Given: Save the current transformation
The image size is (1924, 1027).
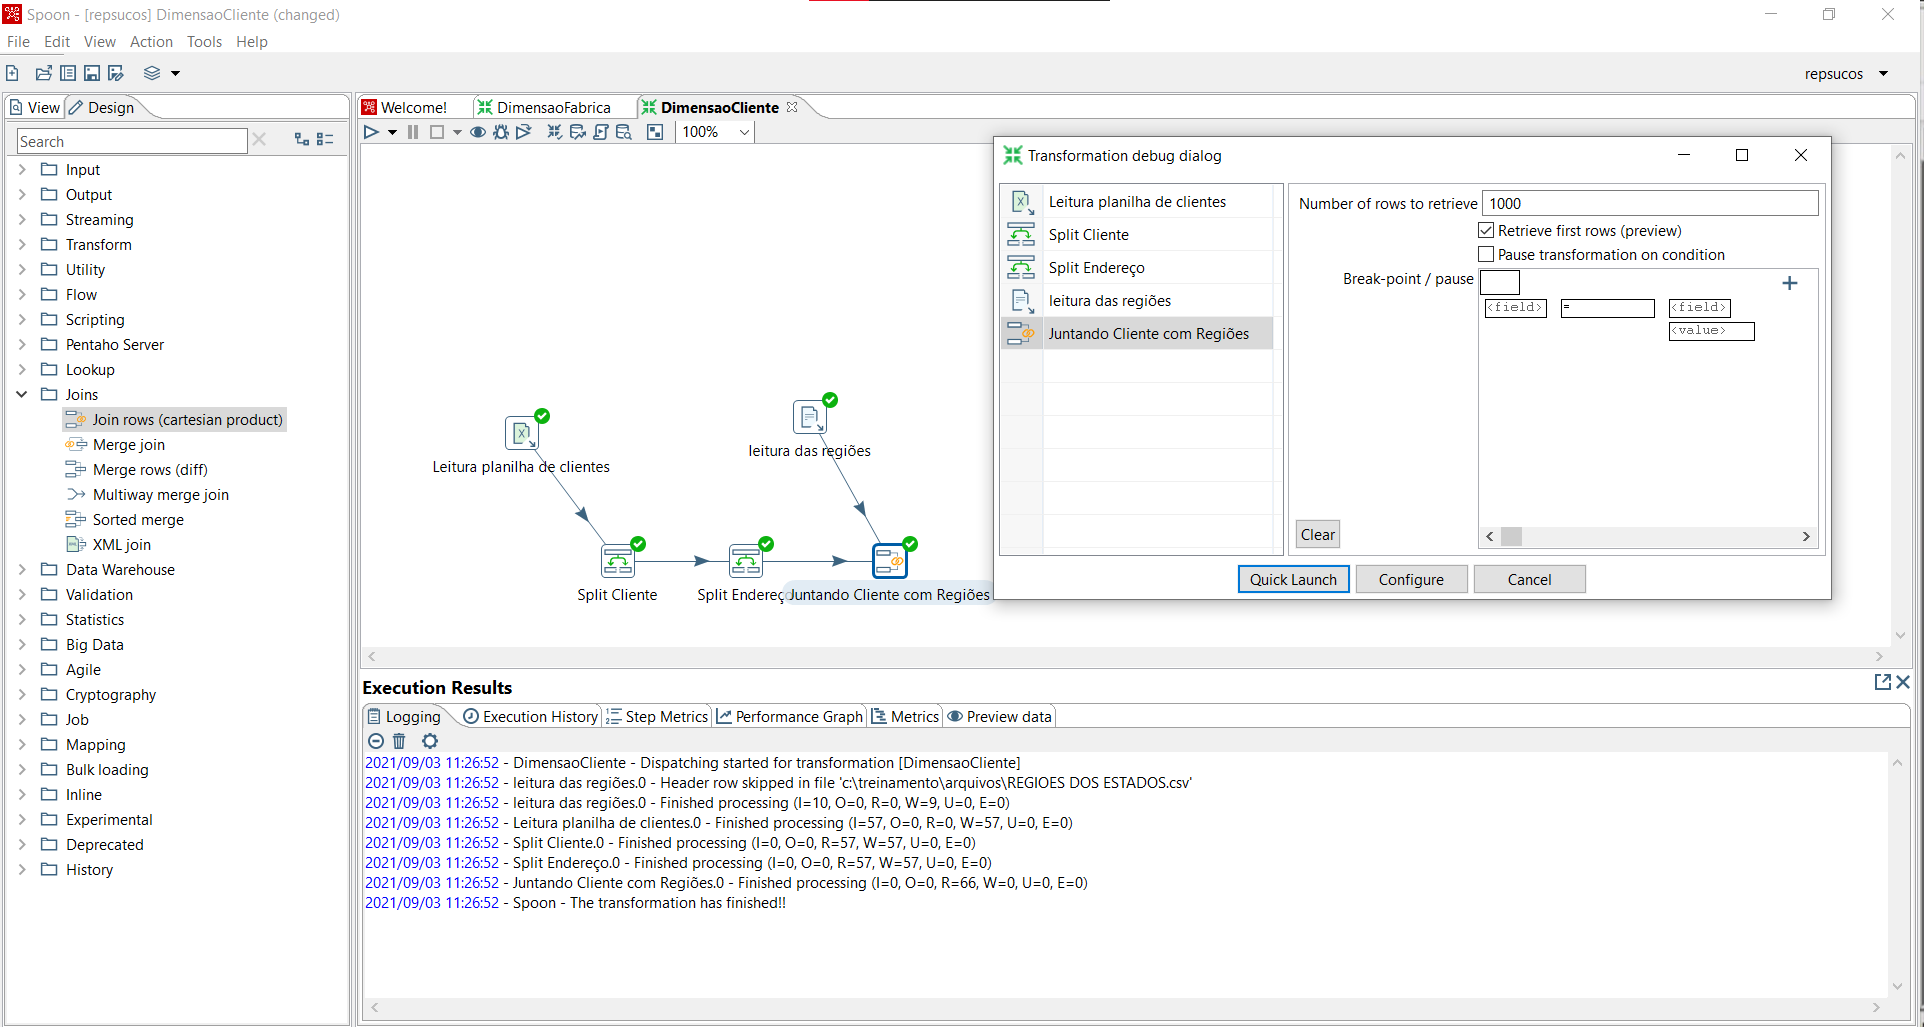Looking at the screenshot, I should (92, 73).
